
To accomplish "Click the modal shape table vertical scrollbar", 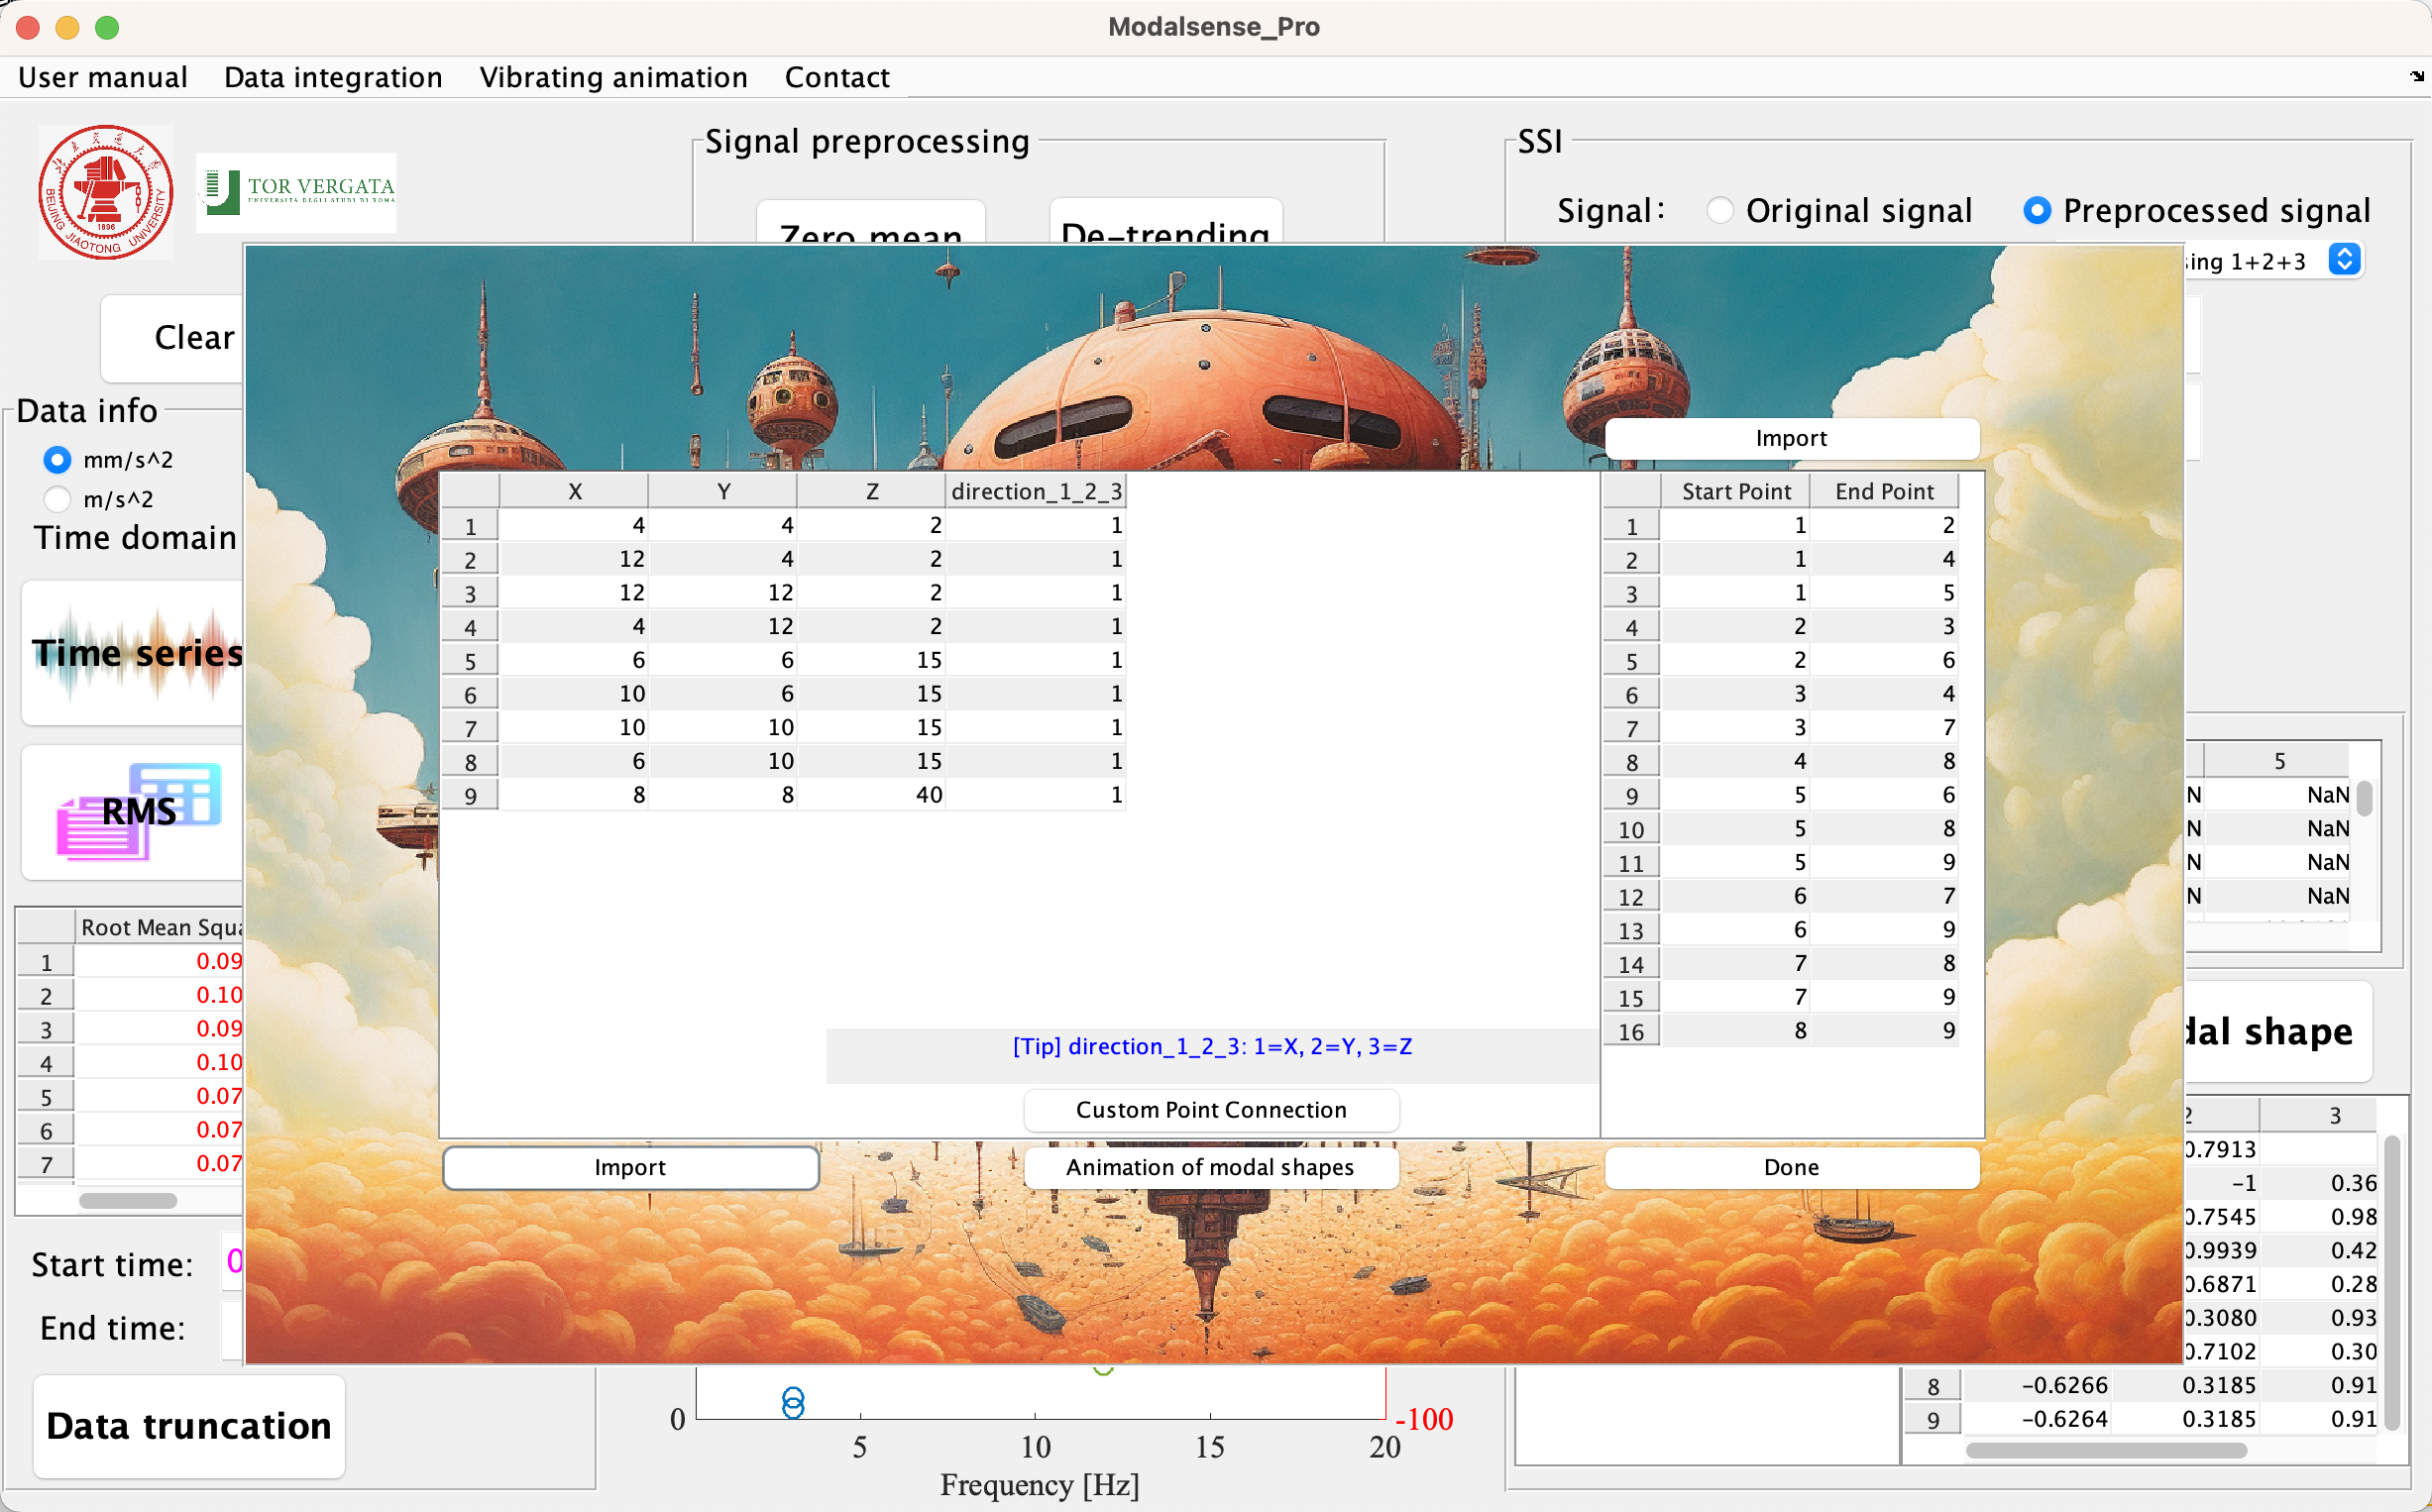I will (2392, 1283).
